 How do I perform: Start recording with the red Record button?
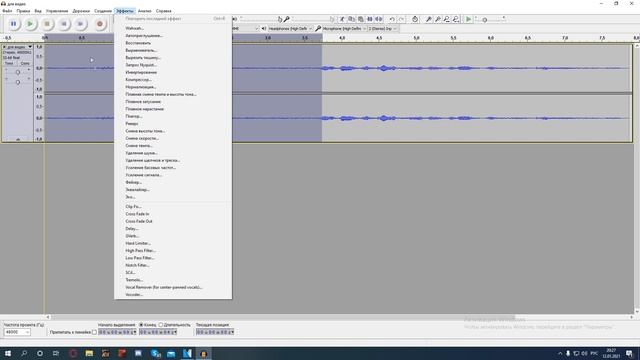point(100,24)
